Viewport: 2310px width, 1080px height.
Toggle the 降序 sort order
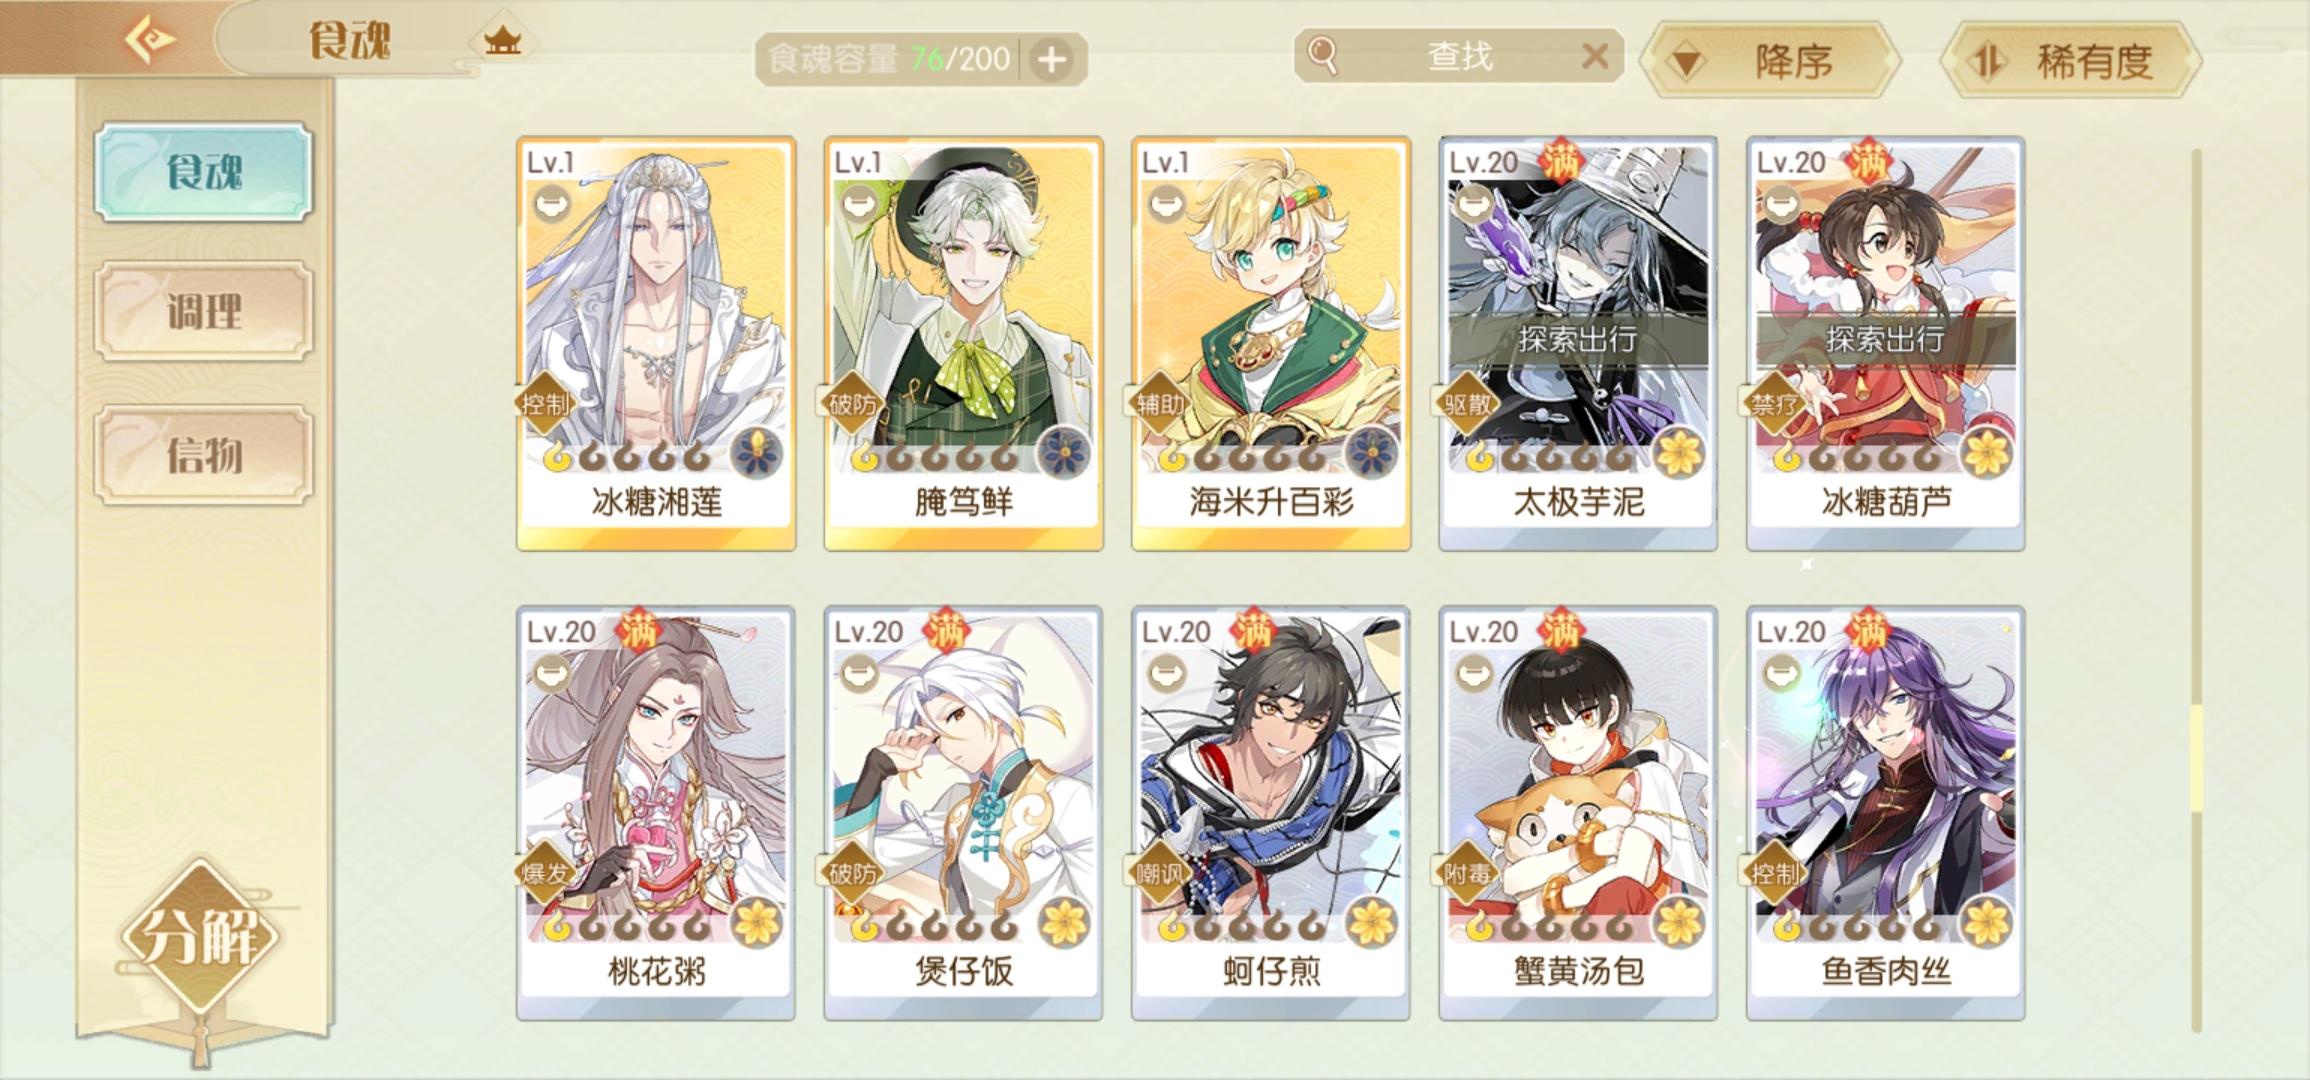1770,61
